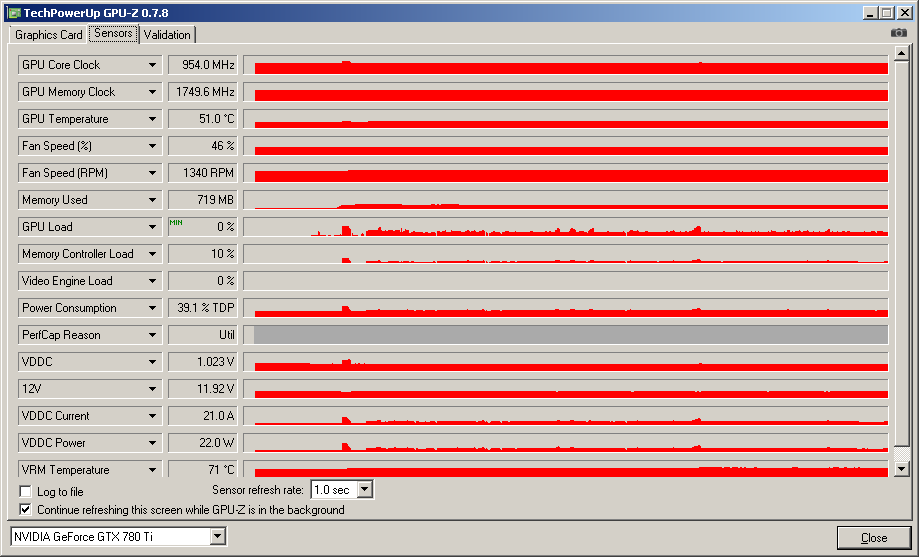Viewport: 919px width, 557px height.
Task: Click the GPU Load MIN 0 % value
Action: pos(202,227)
